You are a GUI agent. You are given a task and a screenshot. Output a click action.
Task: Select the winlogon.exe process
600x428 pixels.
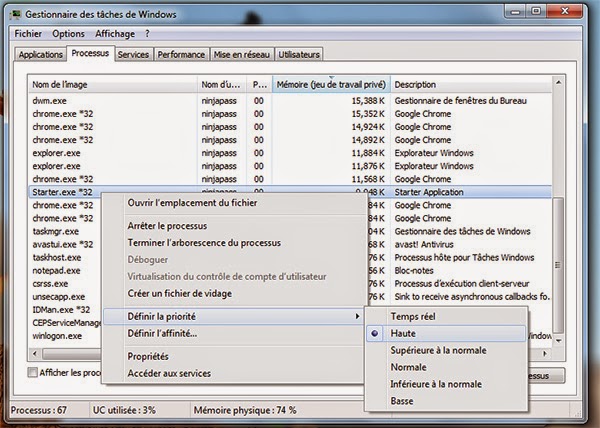[x=57, y=336]
